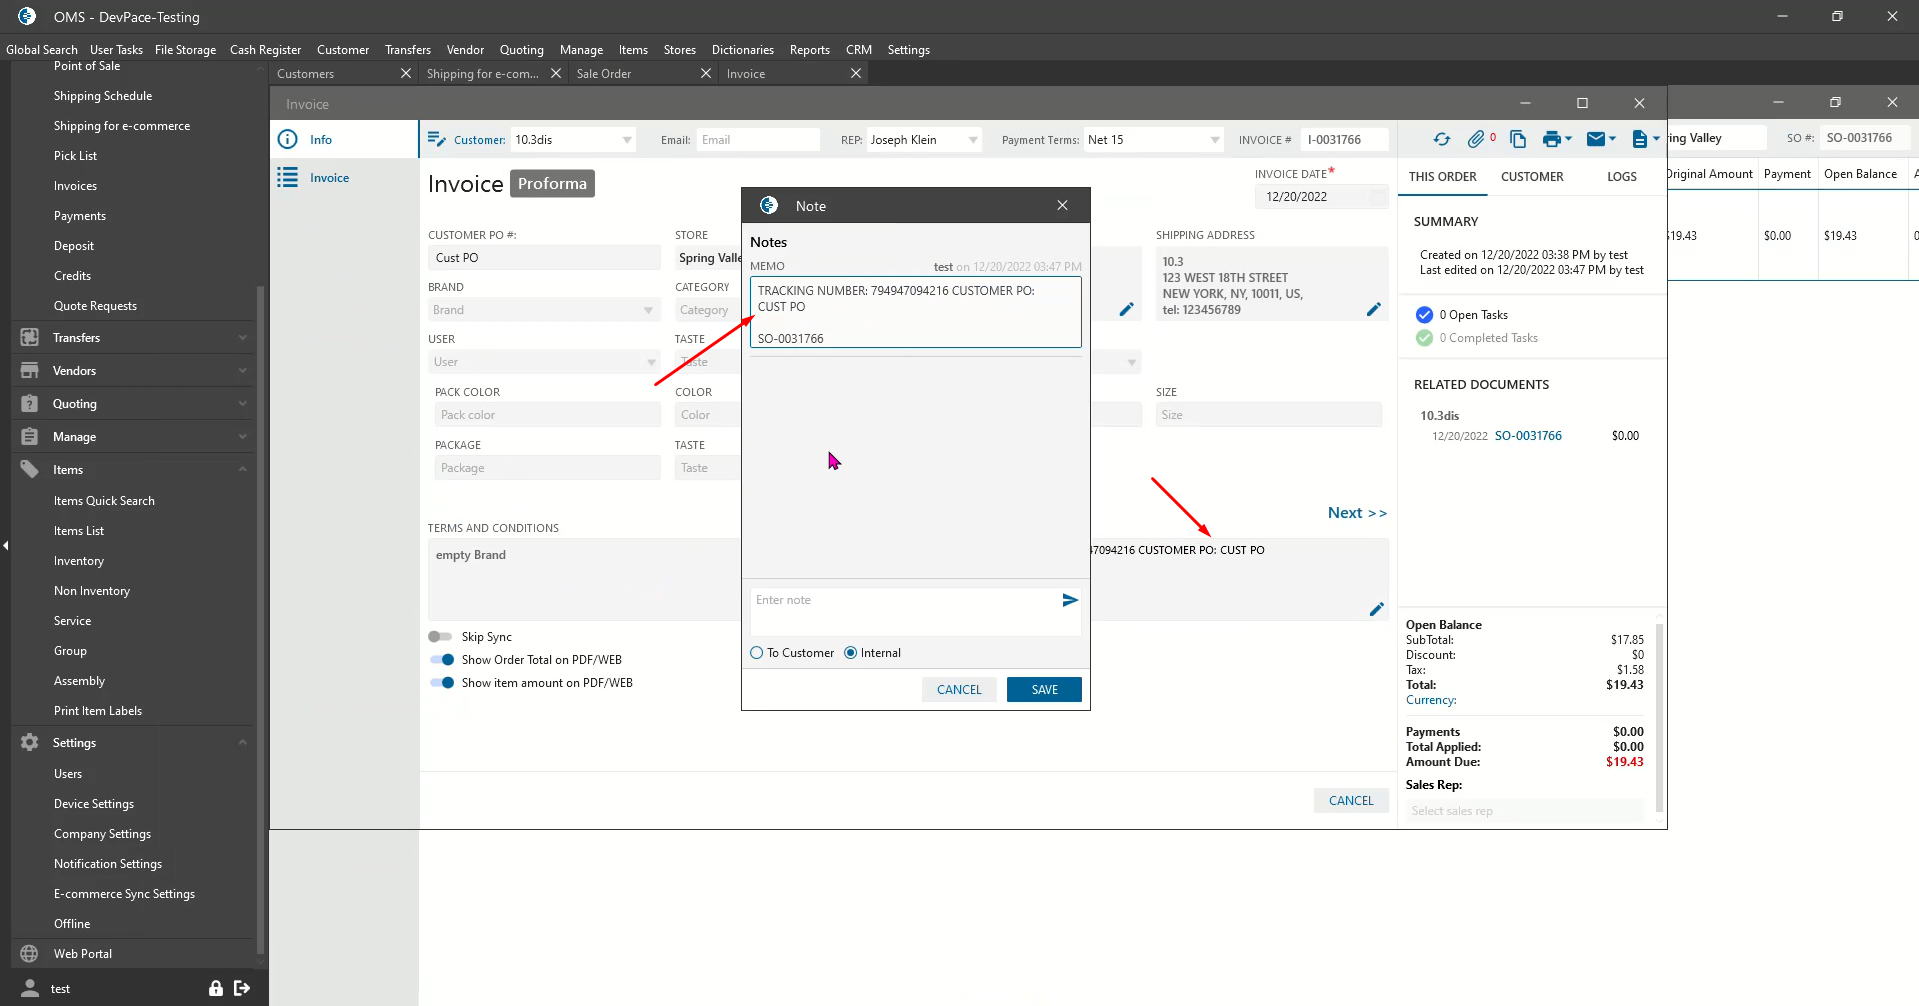
Task: Click the Invoice list icon in side panel
Action: coord(288,178)
